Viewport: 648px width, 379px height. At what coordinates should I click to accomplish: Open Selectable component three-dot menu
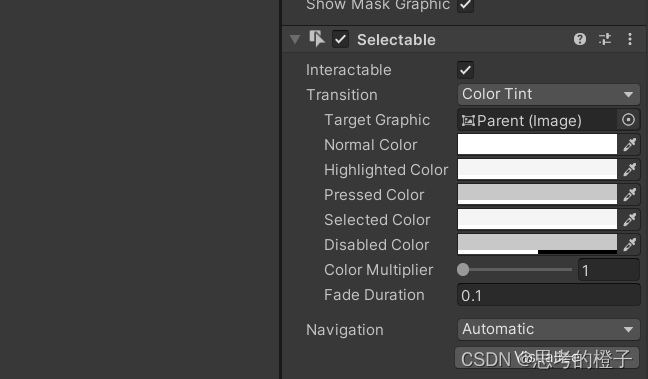pos(630,39)
